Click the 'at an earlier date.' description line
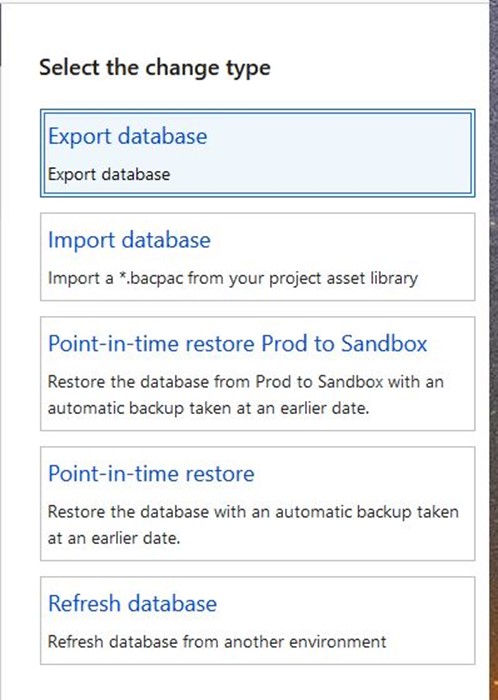The image size is (498, 700). 114,538
